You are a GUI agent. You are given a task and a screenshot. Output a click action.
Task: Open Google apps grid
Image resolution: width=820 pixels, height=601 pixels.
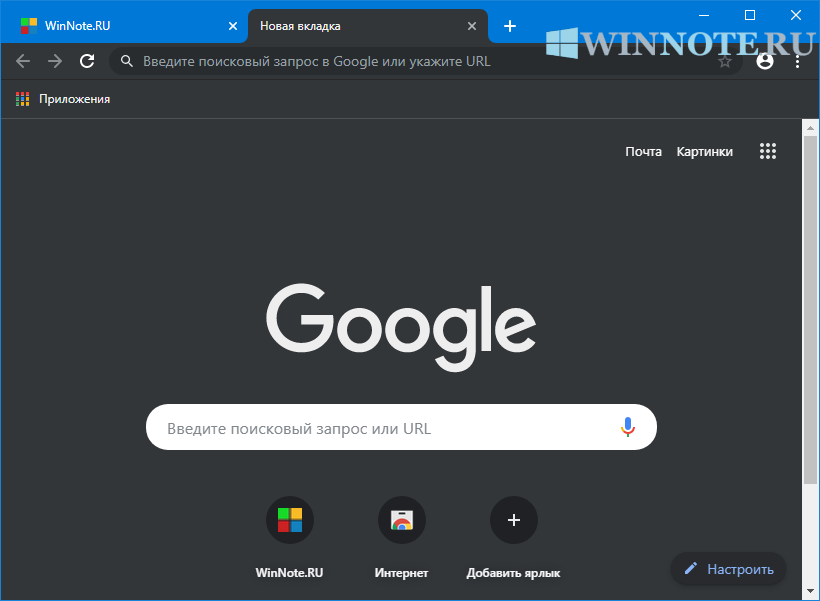coord(768,152)
